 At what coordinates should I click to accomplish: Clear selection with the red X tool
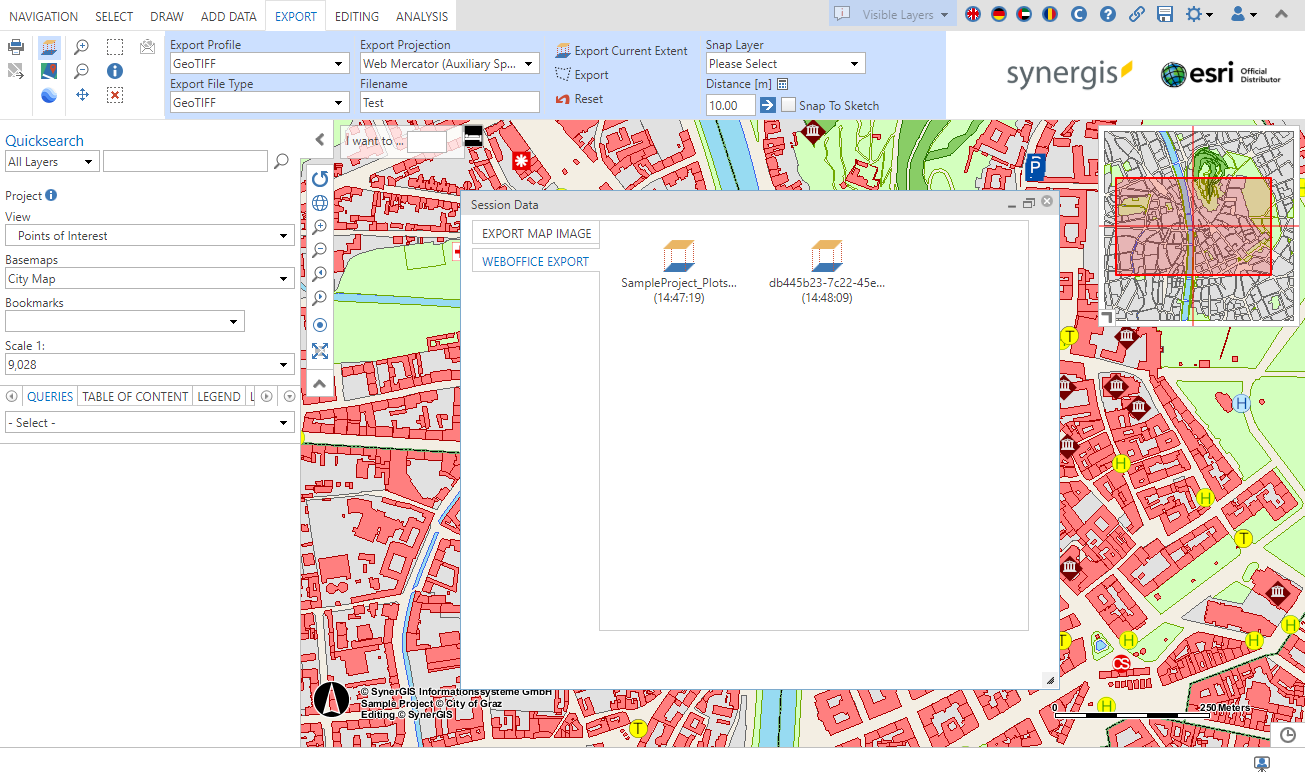113,95
